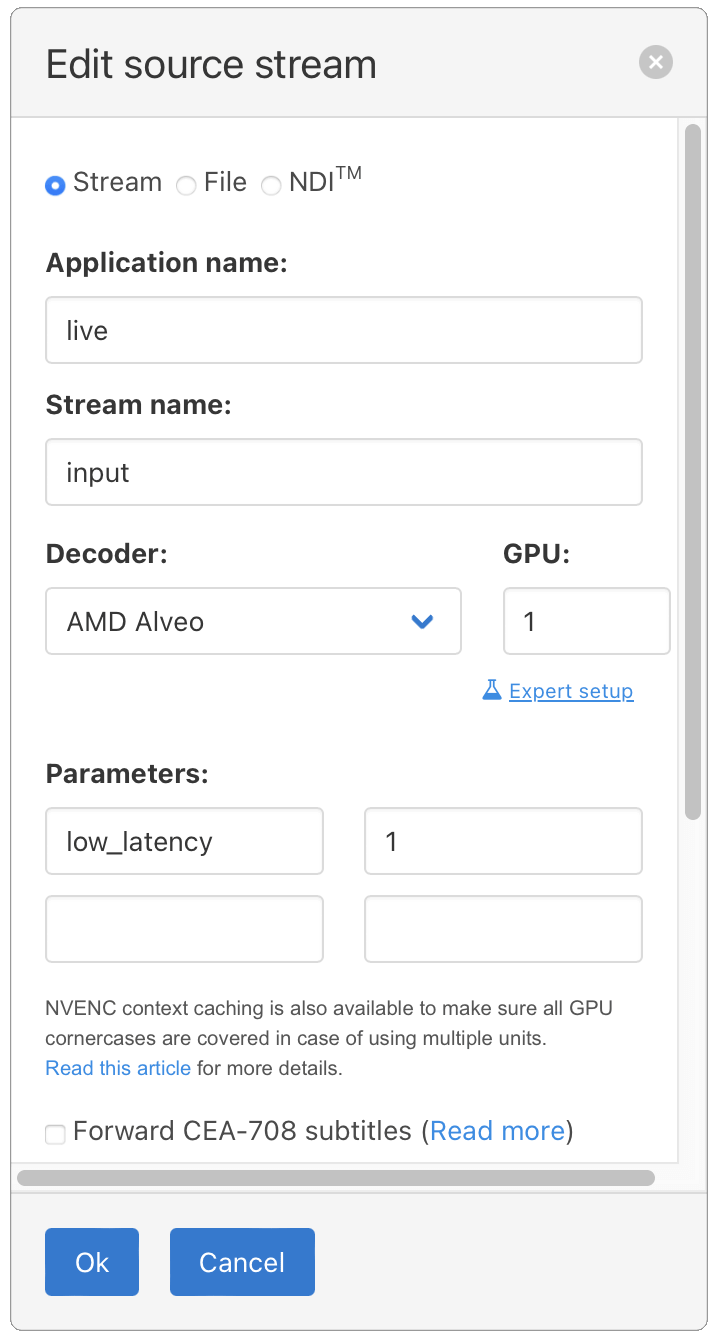Image resolution: width=718 pixels, height=1340 pixels.
Task: Select the NDI radio button
Action: pyautogui.click(x=271, y=185)
